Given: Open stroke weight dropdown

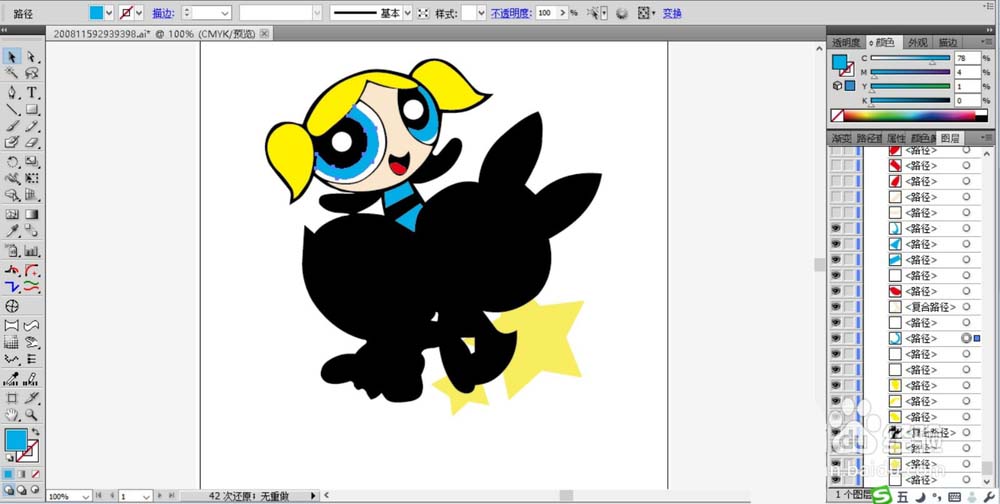Looking at the screenshot, I should (225, 13).
